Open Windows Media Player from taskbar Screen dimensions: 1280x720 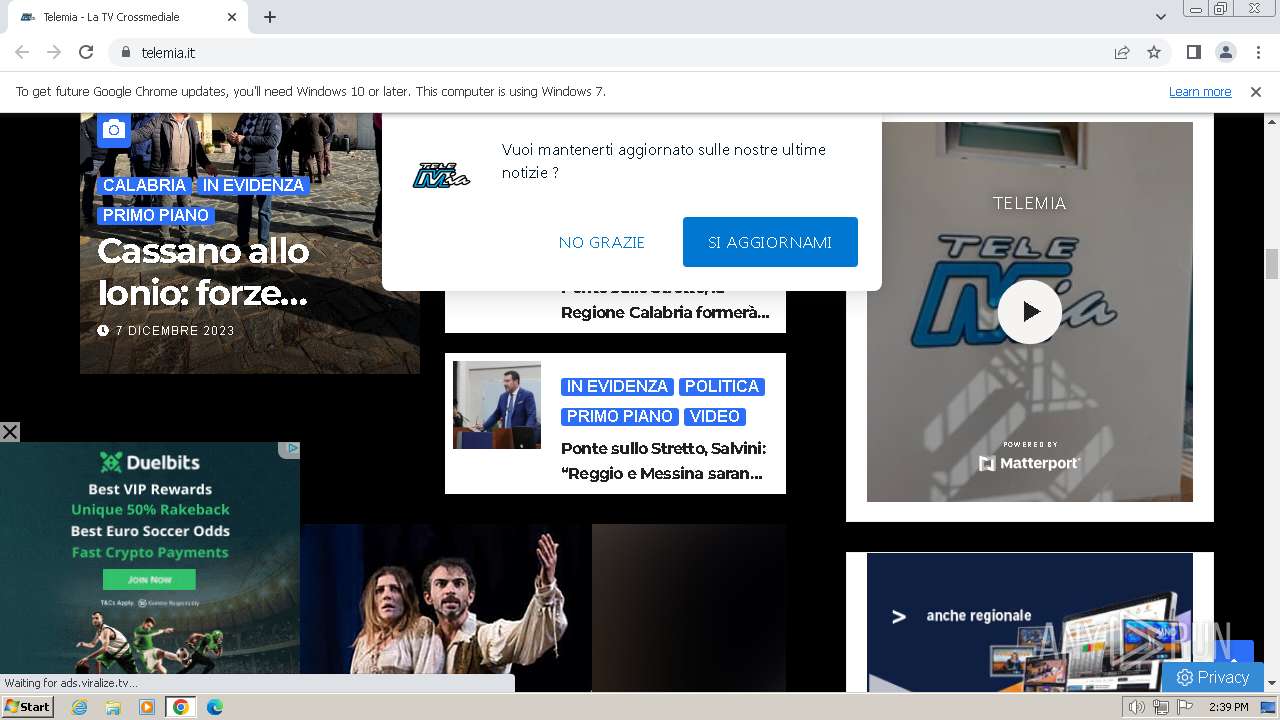(x=147, y=707)
